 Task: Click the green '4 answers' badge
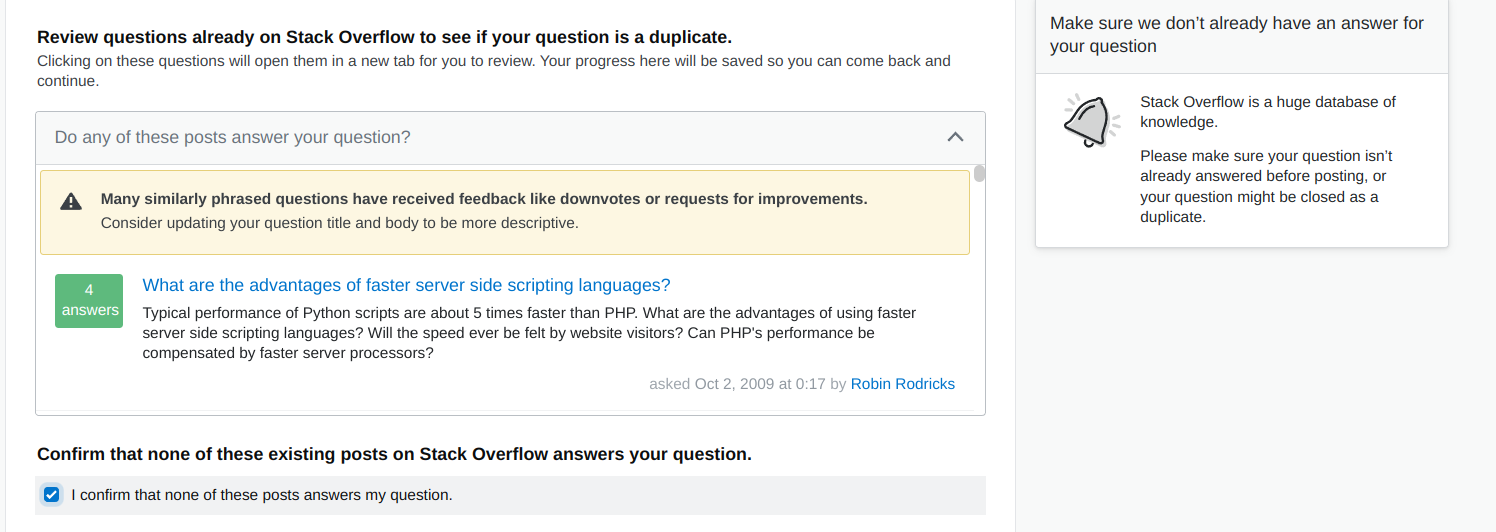(89, 300)
